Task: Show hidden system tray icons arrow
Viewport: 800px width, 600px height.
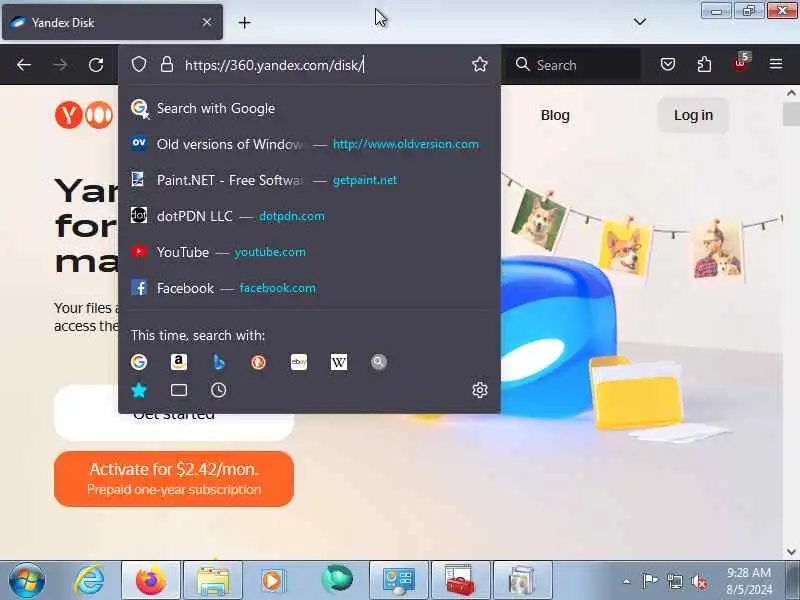Action: [x=627, y=581]
